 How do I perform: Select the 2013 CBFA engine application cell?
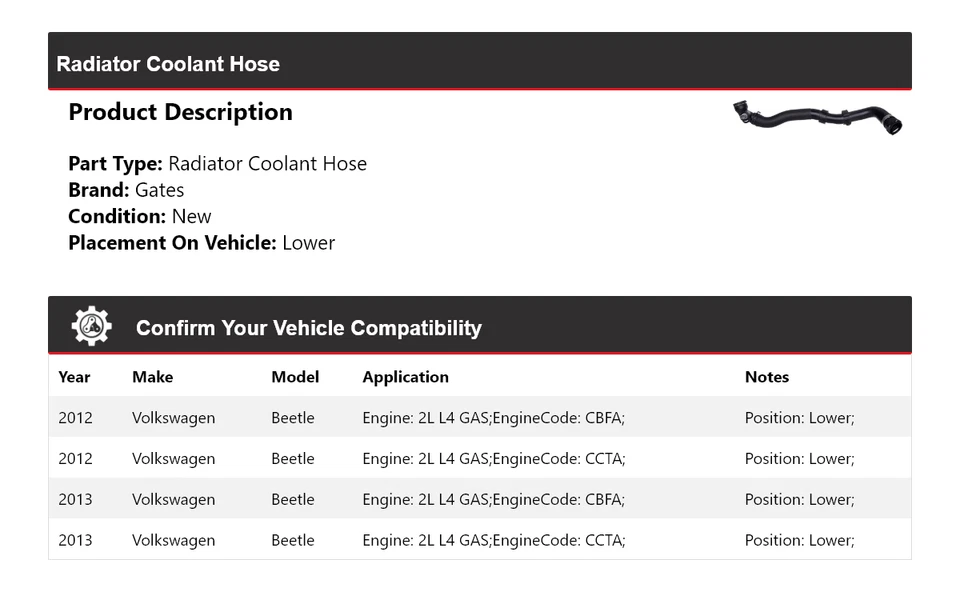pyautogui.click(x=493, y=500)
